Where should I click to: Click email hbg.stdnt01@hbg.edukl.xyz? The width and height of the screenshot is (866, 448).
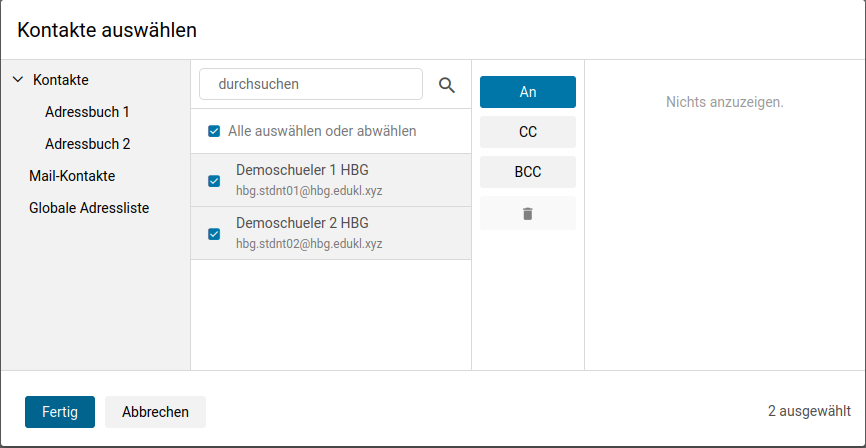click(x=309, y=191)
